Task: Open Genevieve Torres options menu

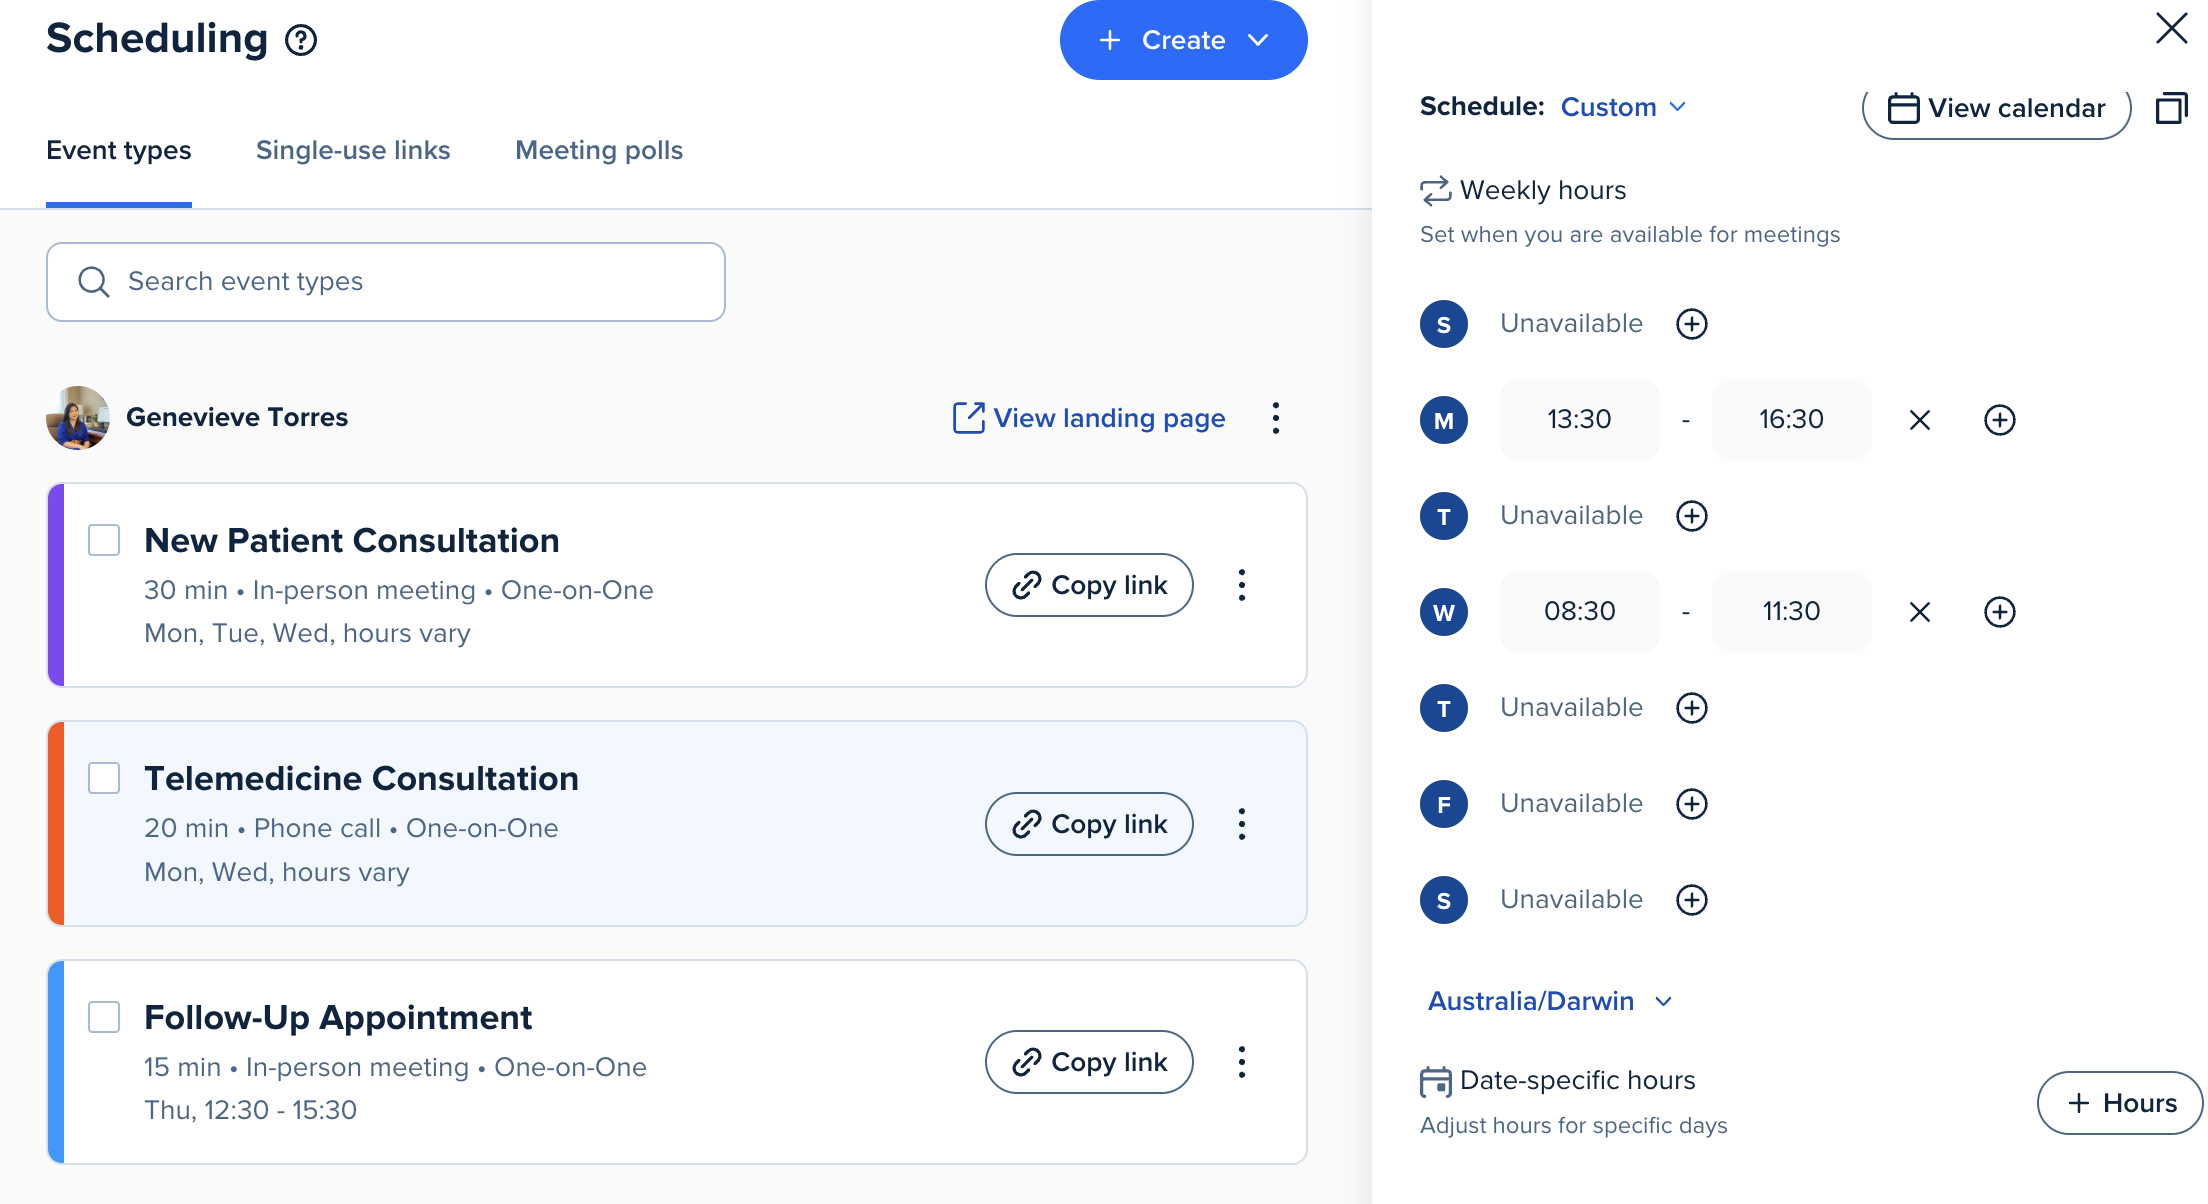Action: (x=1275, y=418)
